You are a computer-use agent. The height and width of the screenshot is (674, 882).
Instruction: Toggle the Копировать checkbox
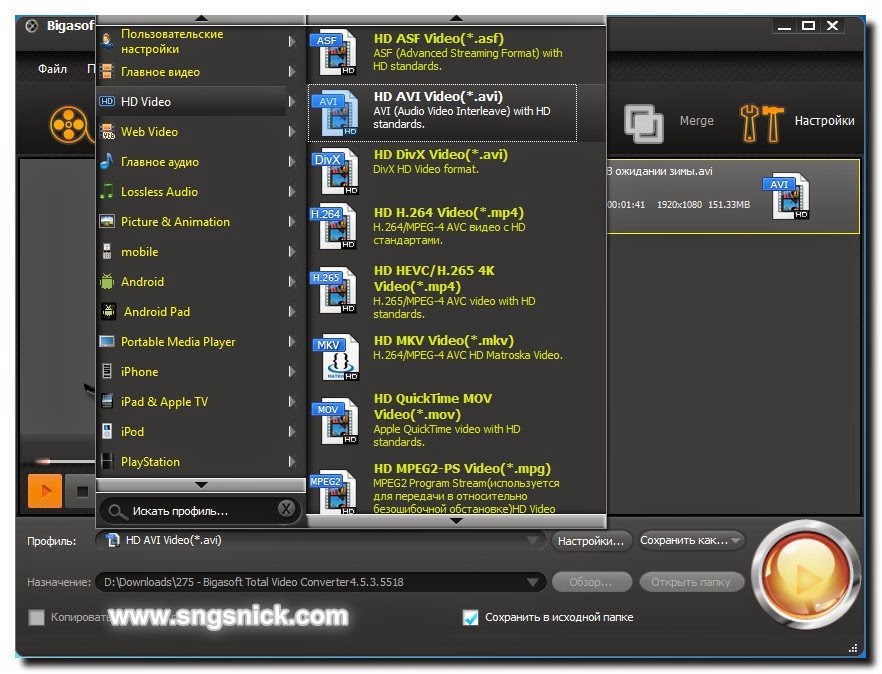37,617
